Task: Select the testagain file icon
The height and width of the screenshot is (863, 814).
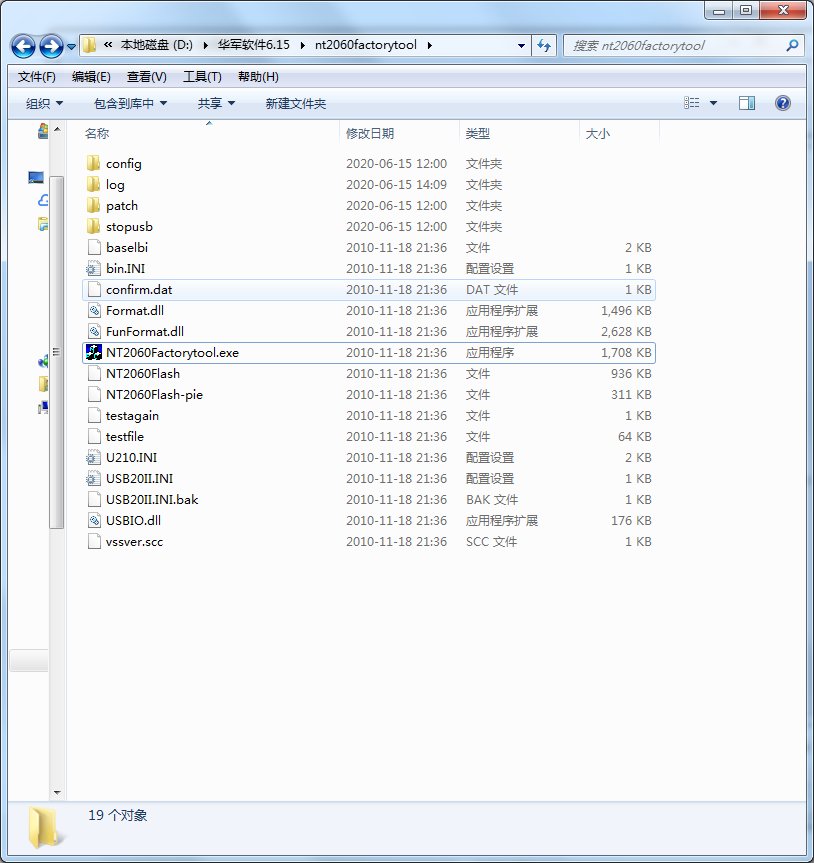Action: [x=94, y=415]
